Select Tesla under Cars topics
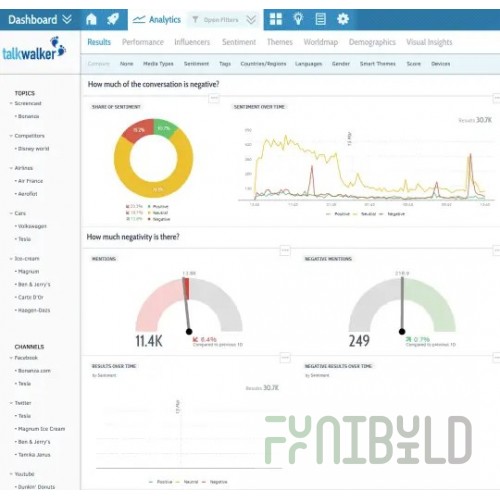500x500 pixels. tap(24, 239)
